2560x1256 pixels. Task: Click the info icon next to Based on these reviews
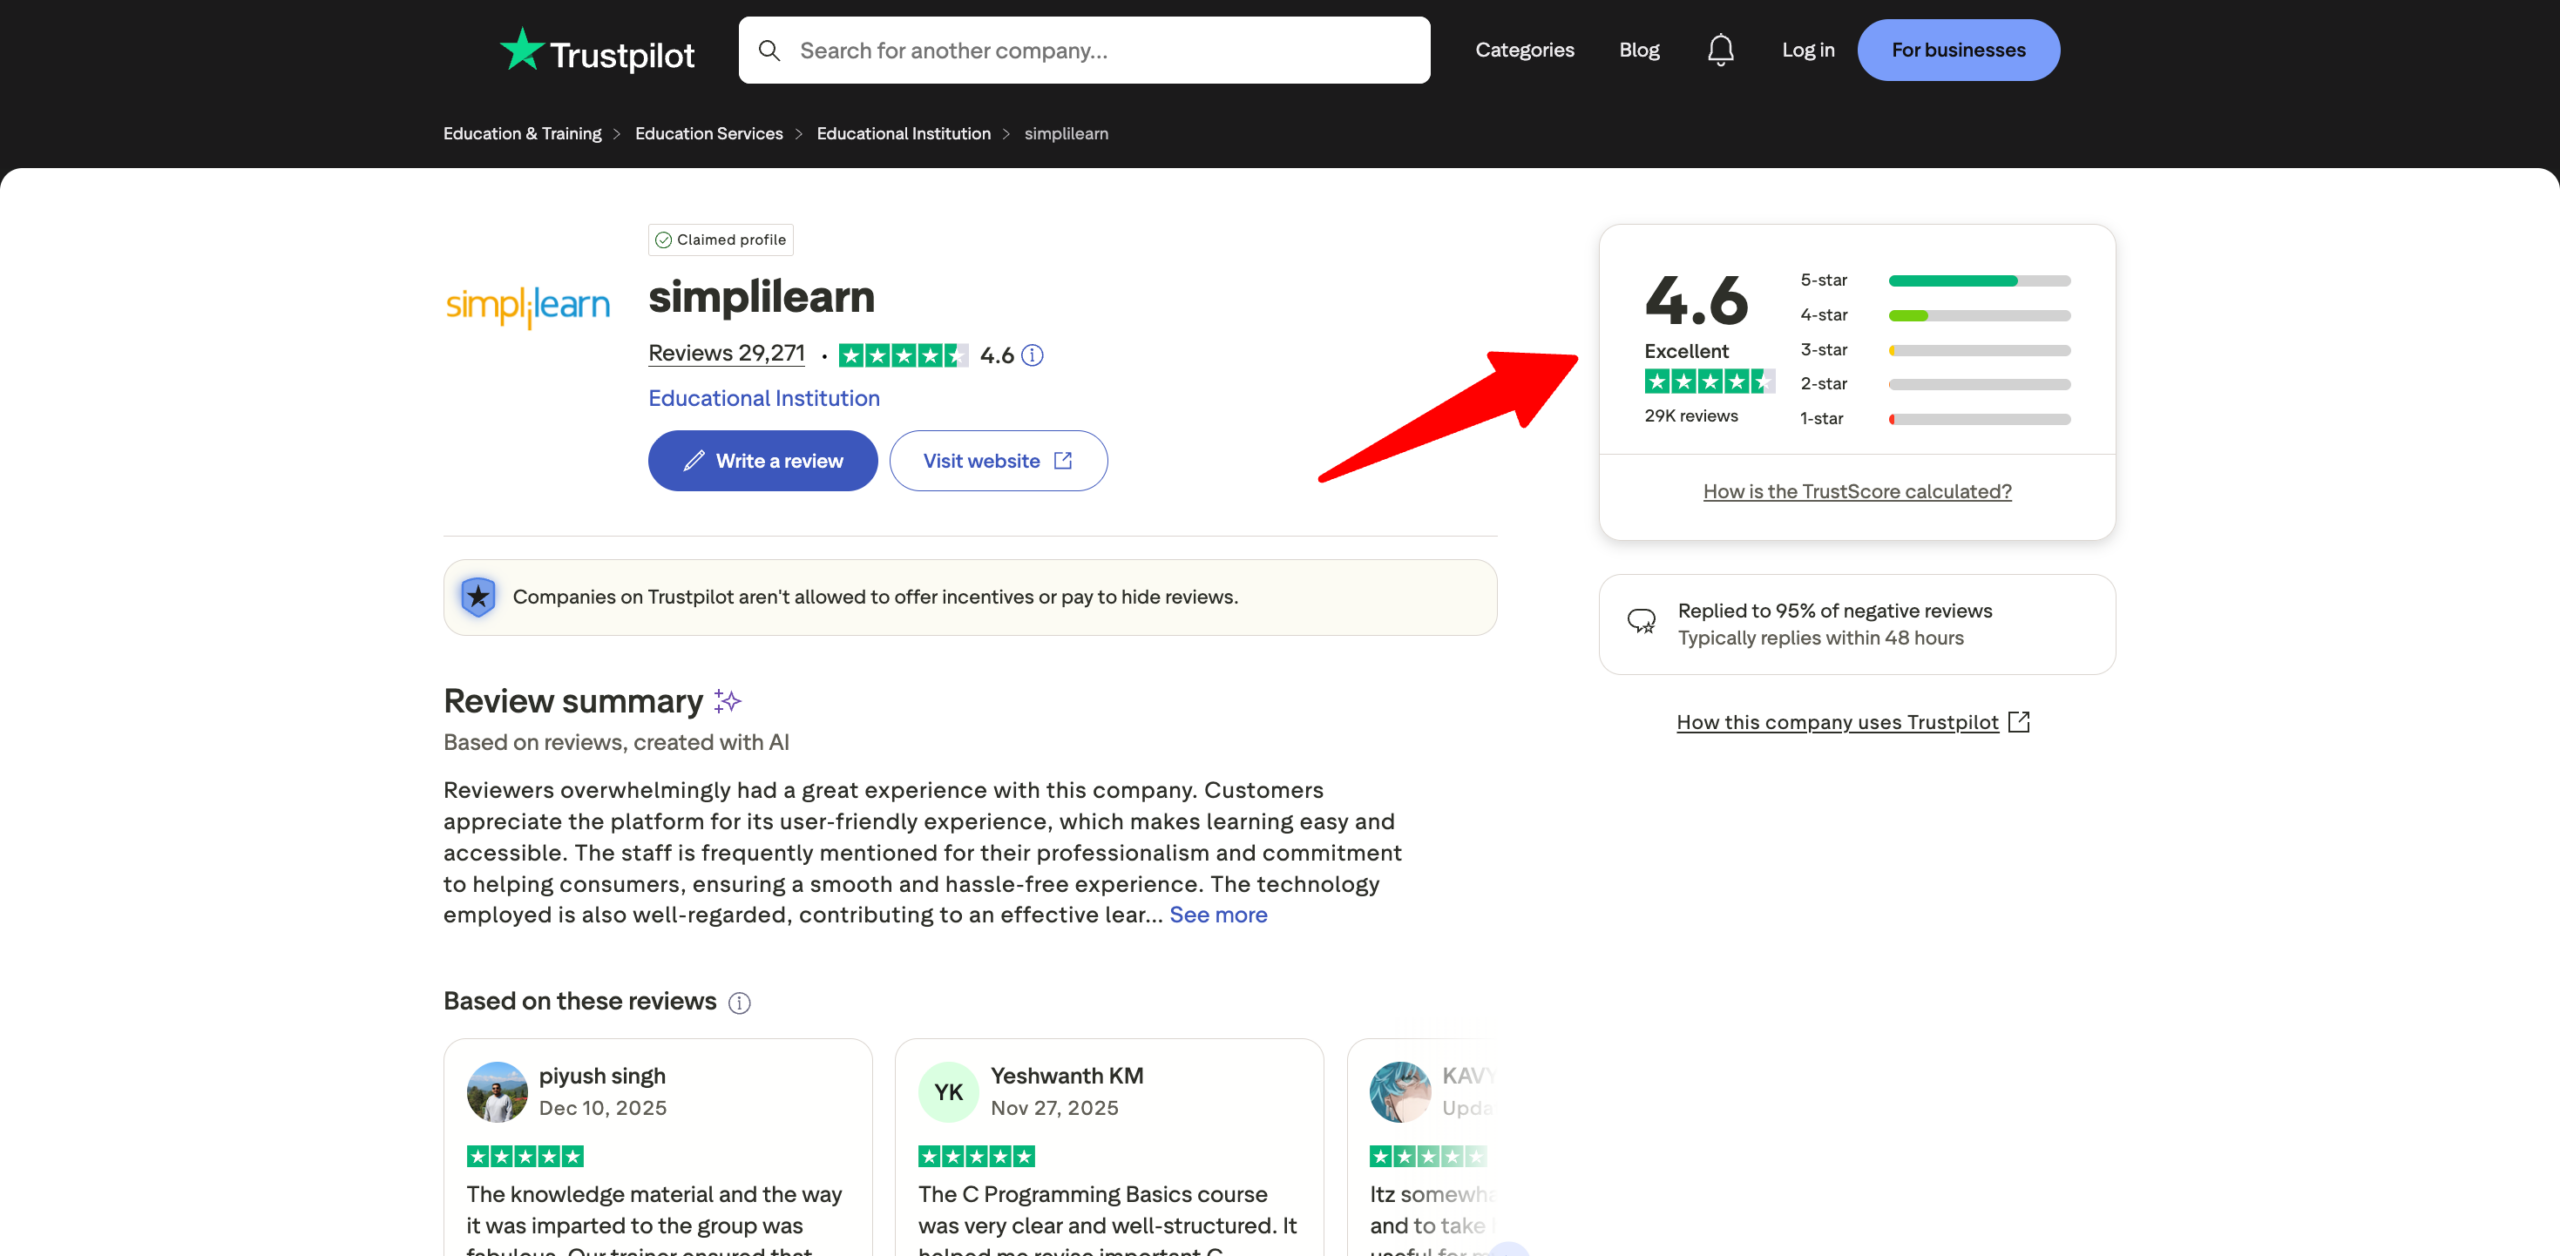pos(739,1003)
